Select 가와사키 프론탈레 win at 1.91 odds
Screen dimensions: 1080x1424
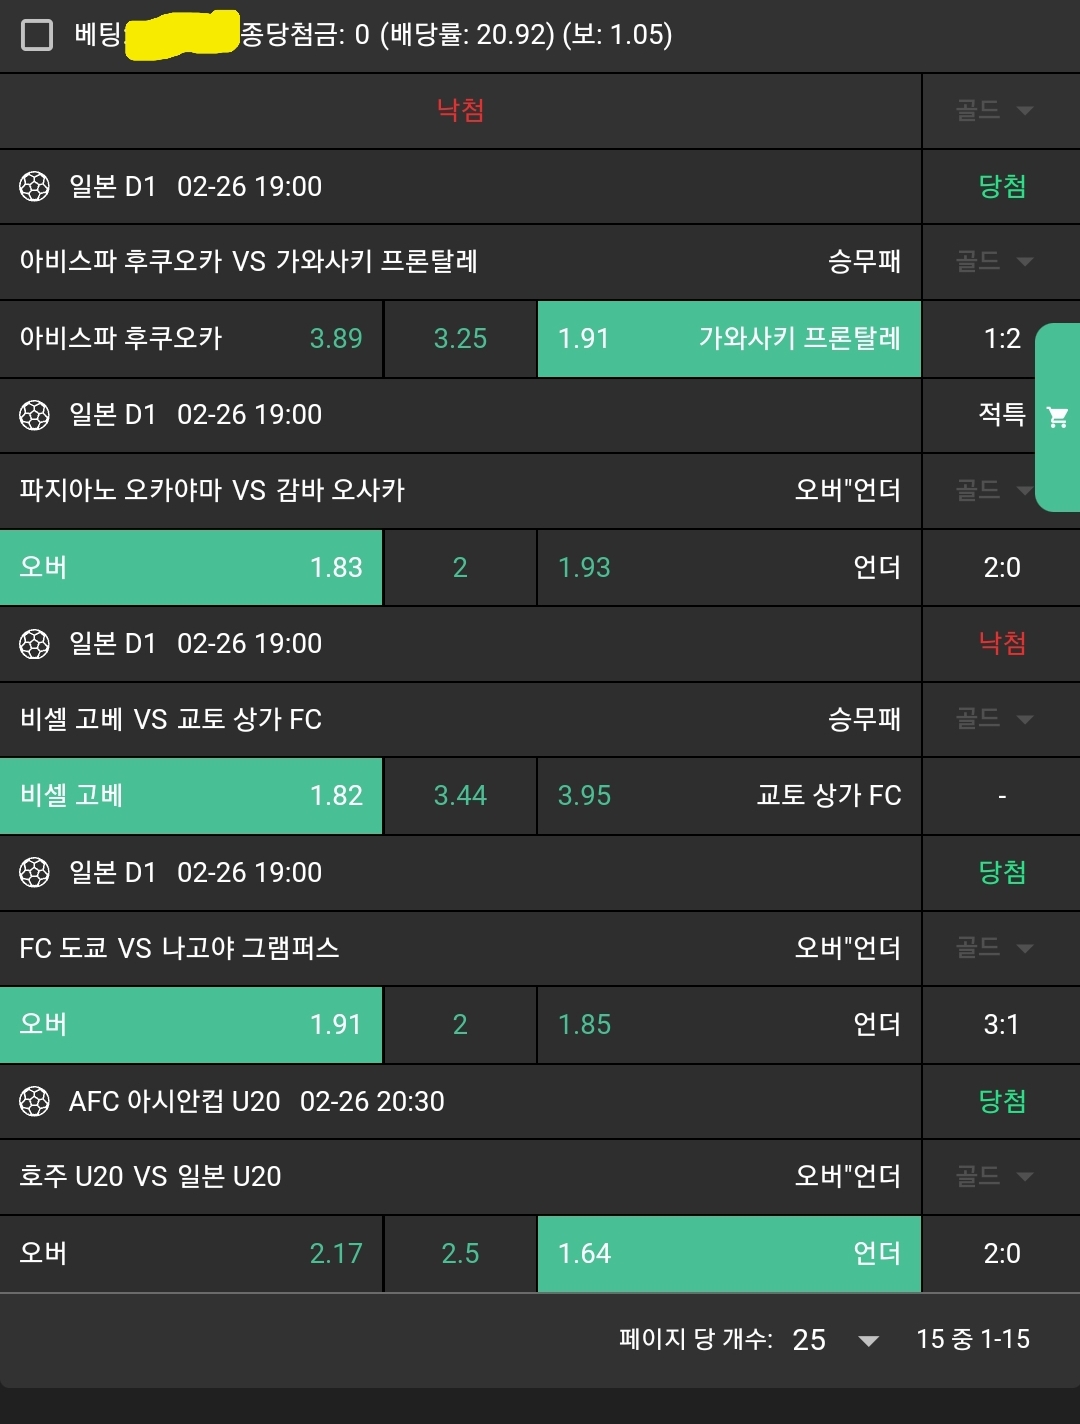click(x=729, y=339)
